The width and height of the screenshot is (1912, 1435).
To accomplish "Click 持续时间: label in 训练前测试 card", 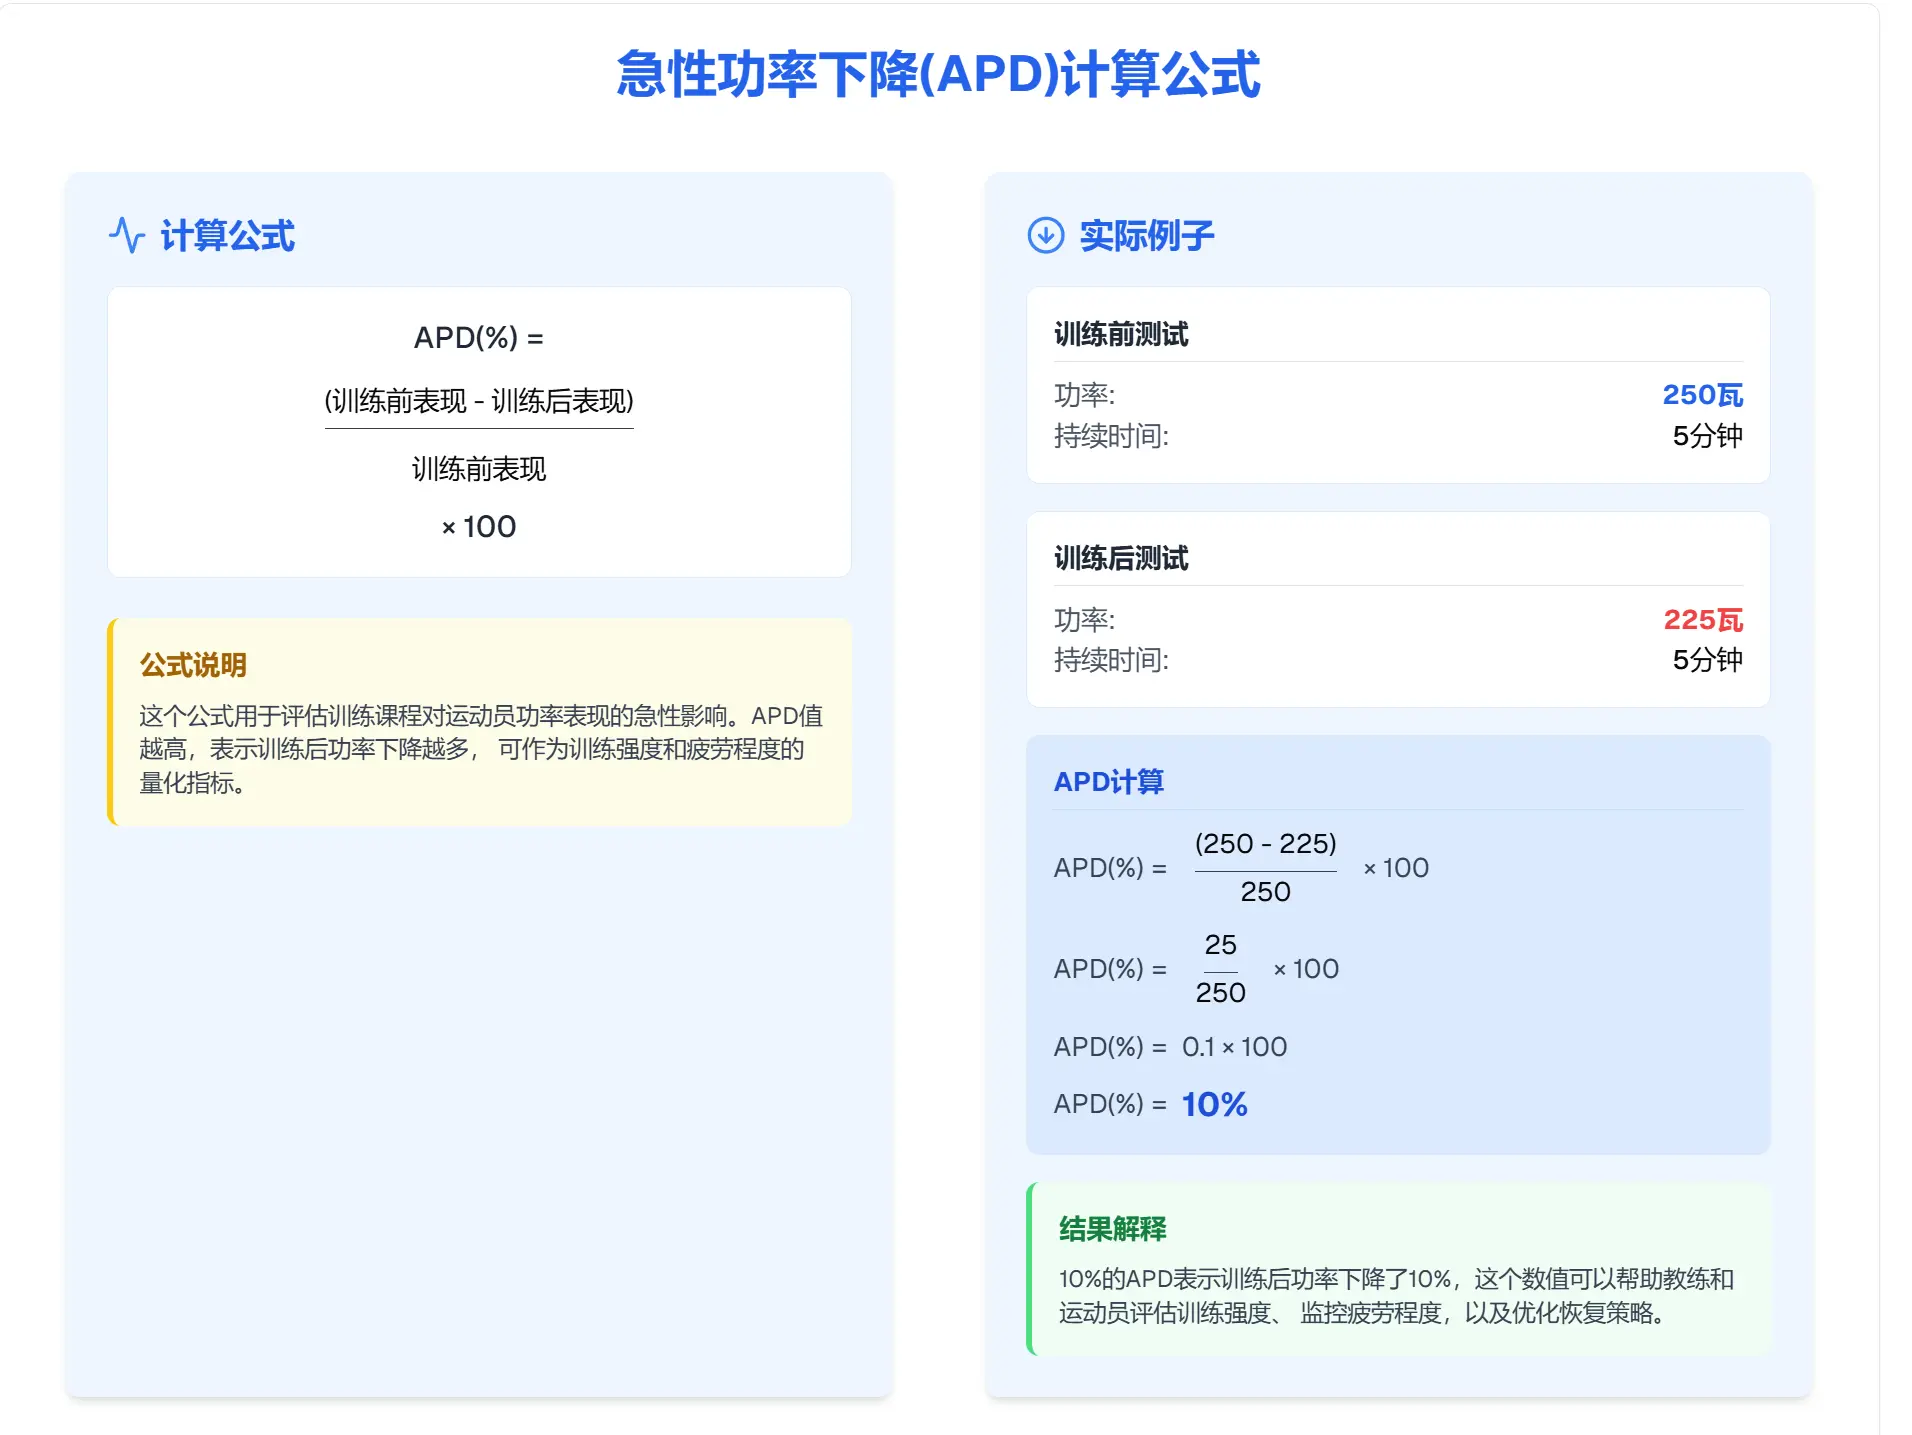I will coord(1111,436).
